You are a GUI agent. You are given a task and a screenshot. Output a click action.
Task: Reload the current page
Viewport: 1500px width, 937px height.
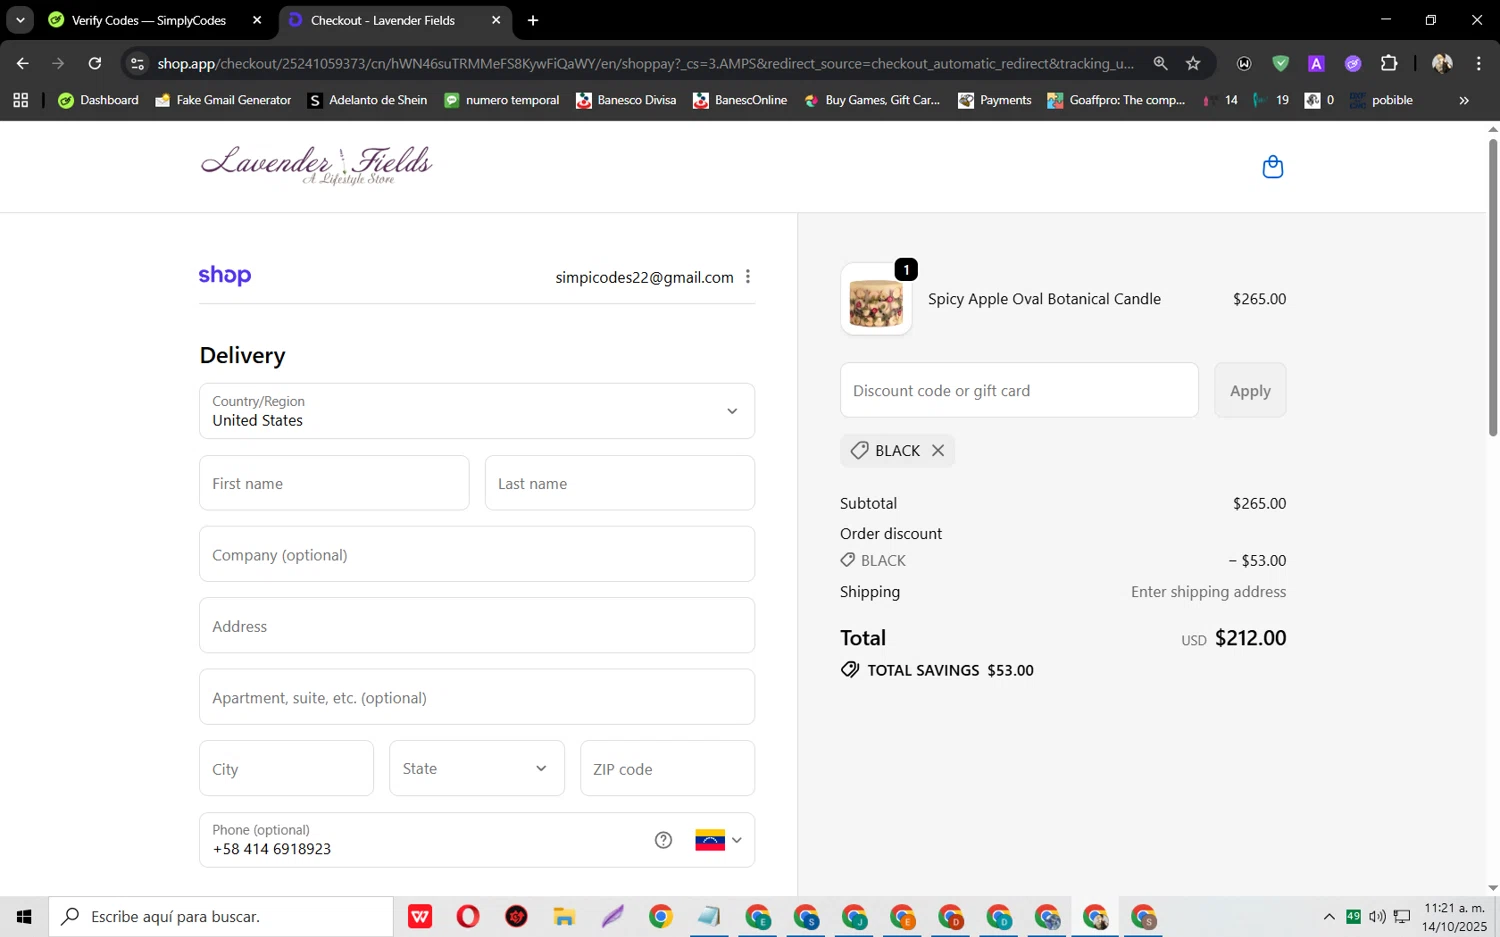pyautogui.click(x=95, y=63)
